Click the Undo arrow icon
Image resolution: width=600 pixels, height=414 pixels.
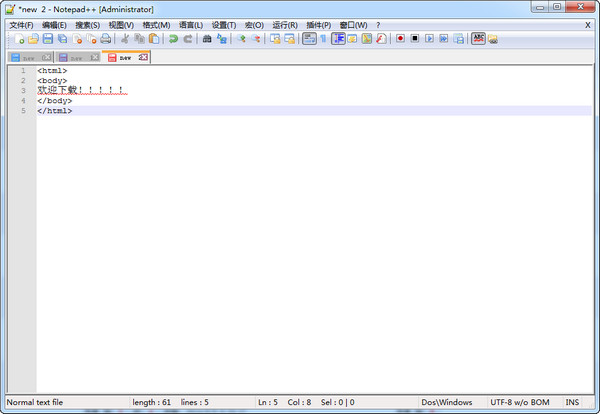173,39
